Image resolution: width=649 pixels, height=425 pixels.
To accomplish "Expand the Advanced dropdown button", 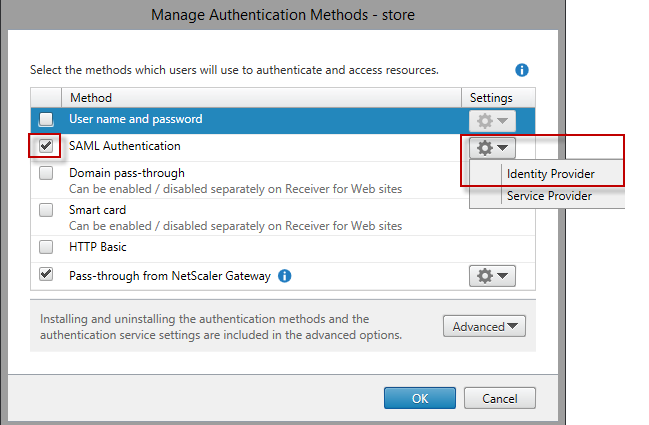I will 484,326.
